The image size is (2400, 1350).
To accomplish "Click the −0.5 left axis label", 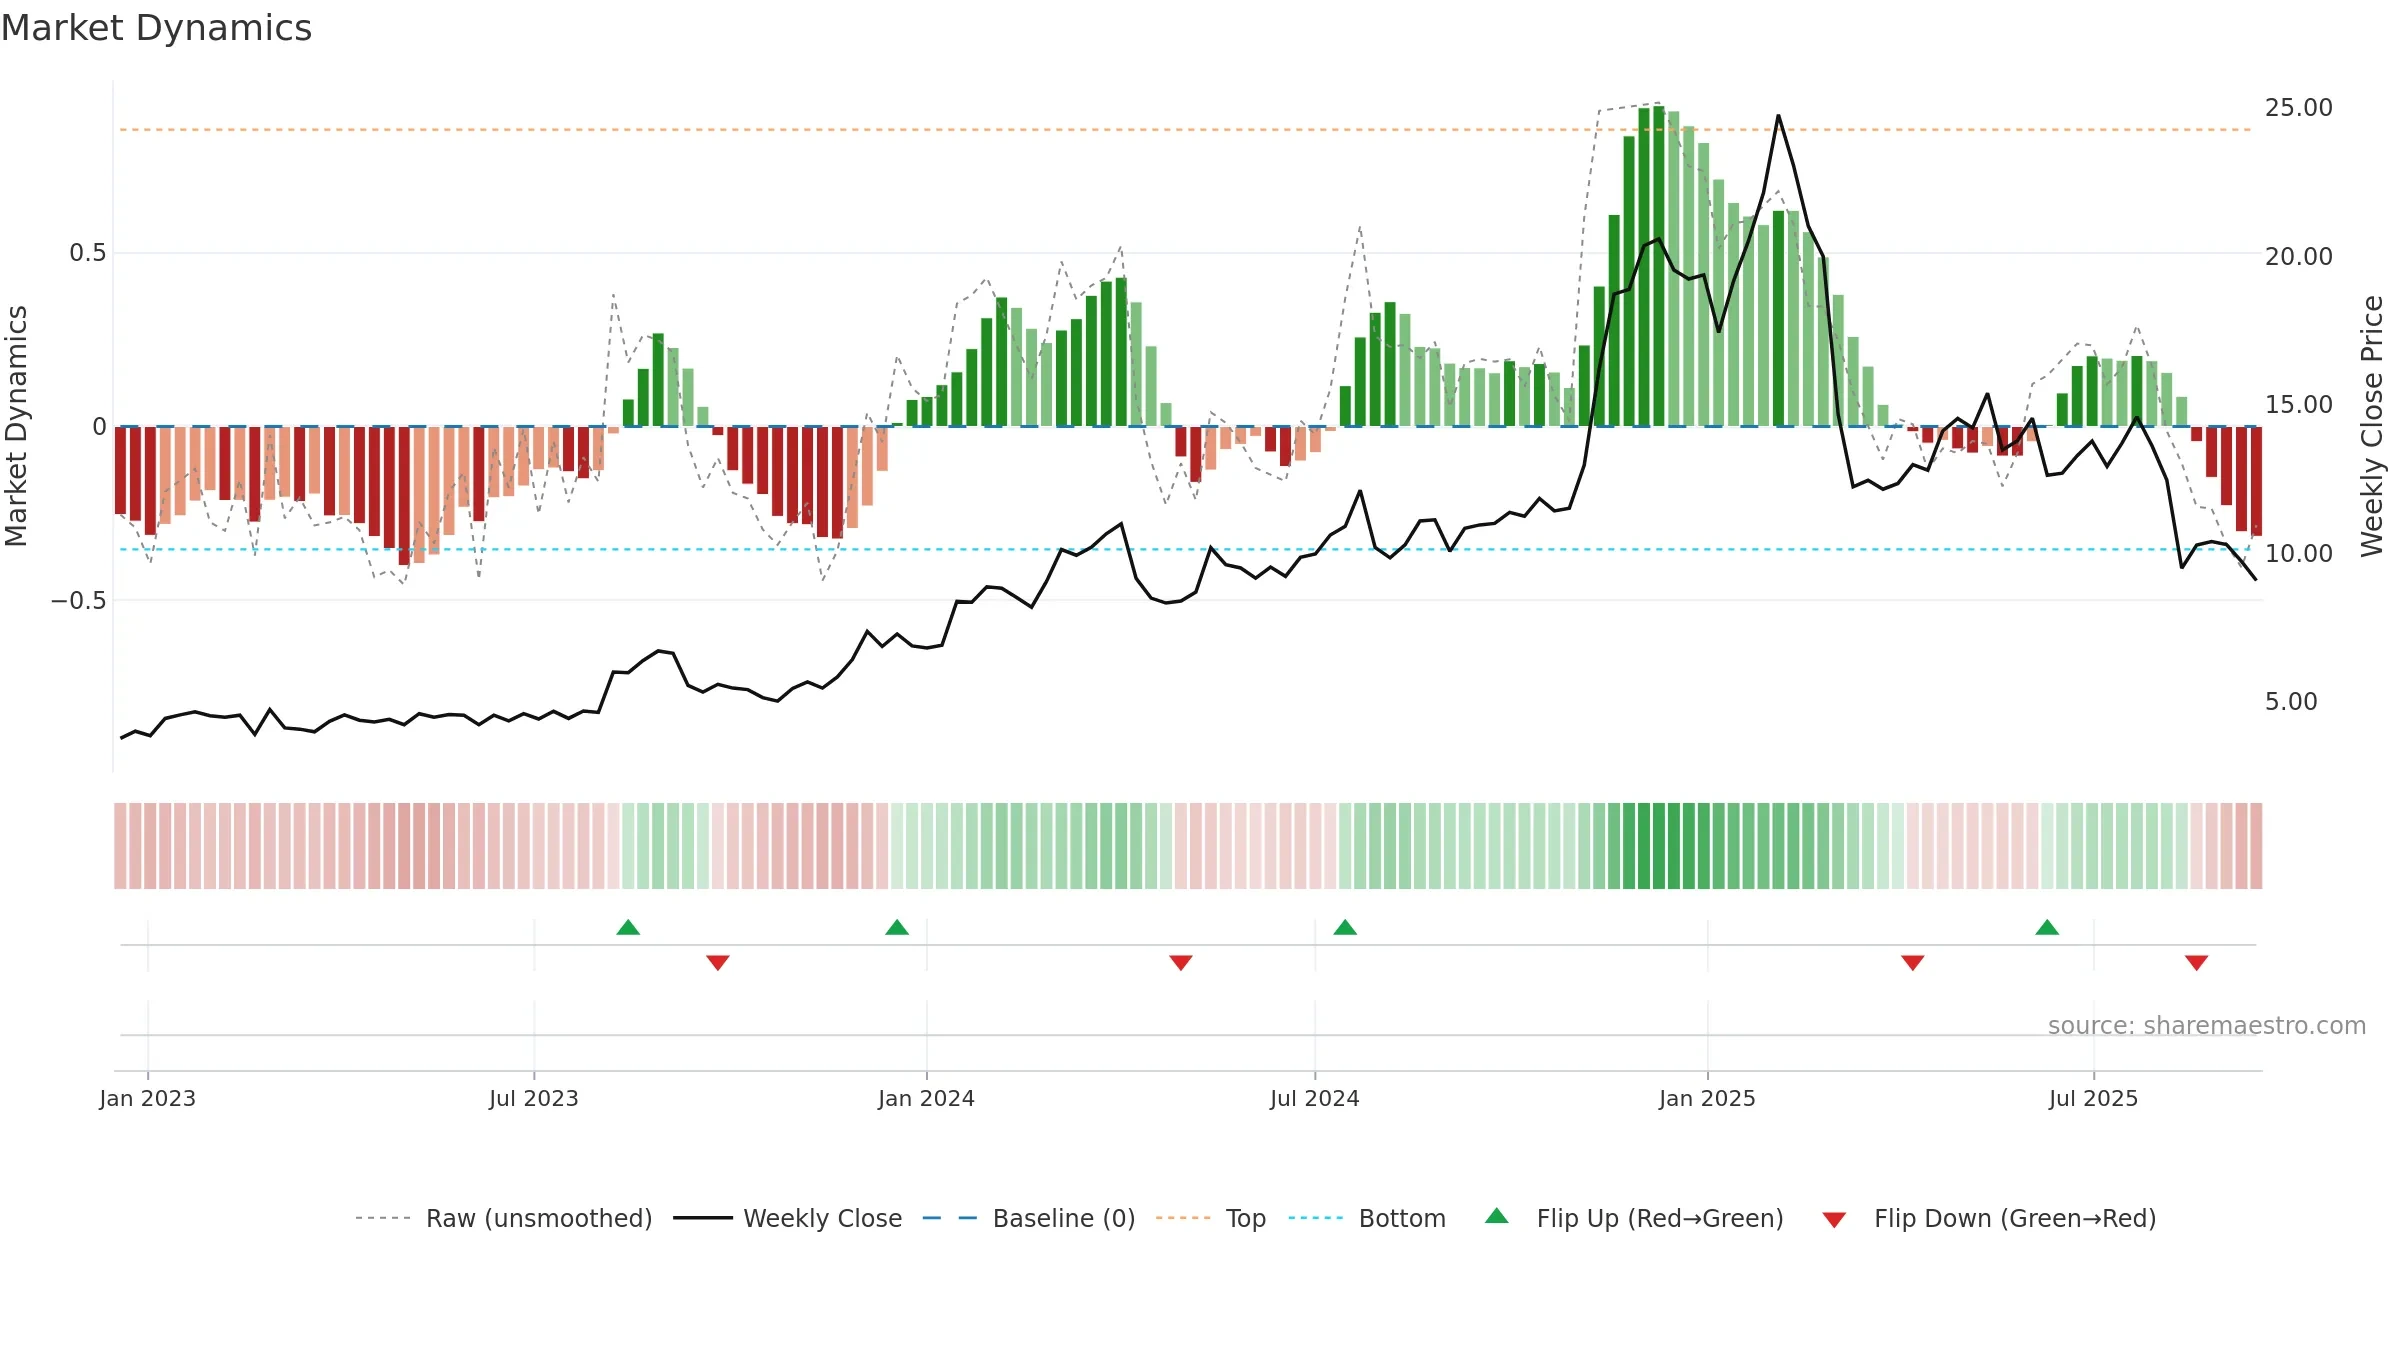I will tap(78, 601).
